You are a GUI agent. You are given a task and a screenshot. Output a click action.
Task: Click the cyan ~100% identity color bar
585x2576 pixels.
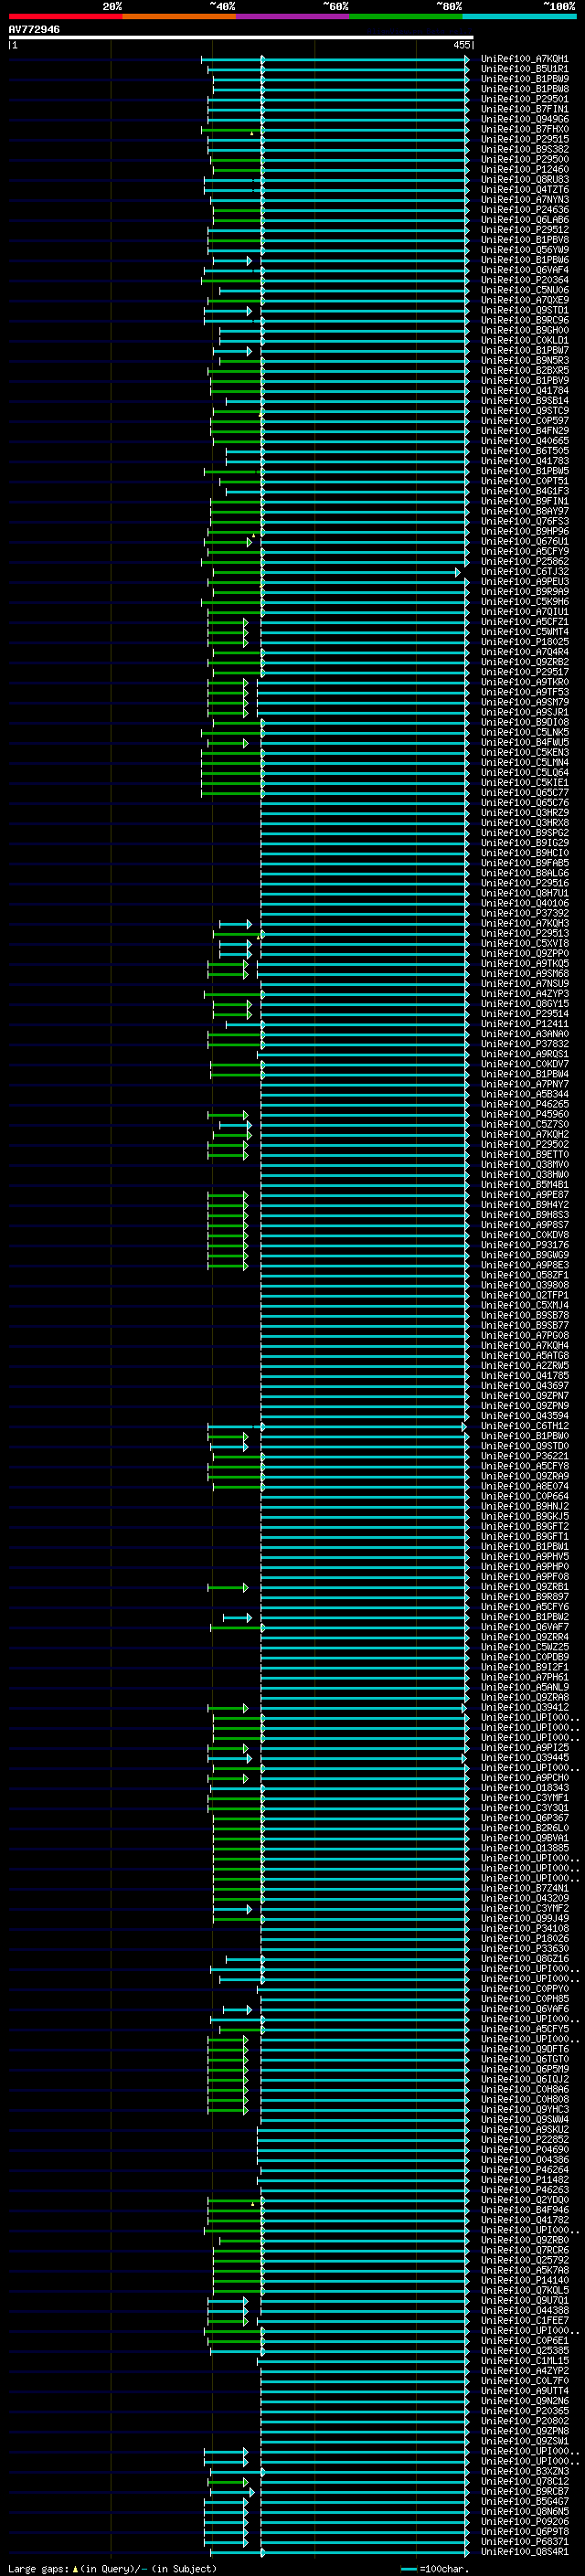click(x=520, y=16)
